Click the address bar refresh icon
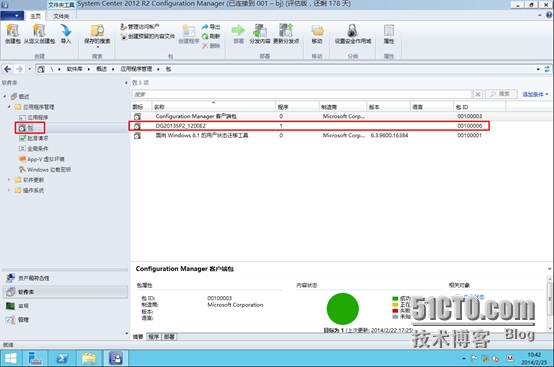Viewport: 554px width, 367px height. tap(547, 69)
